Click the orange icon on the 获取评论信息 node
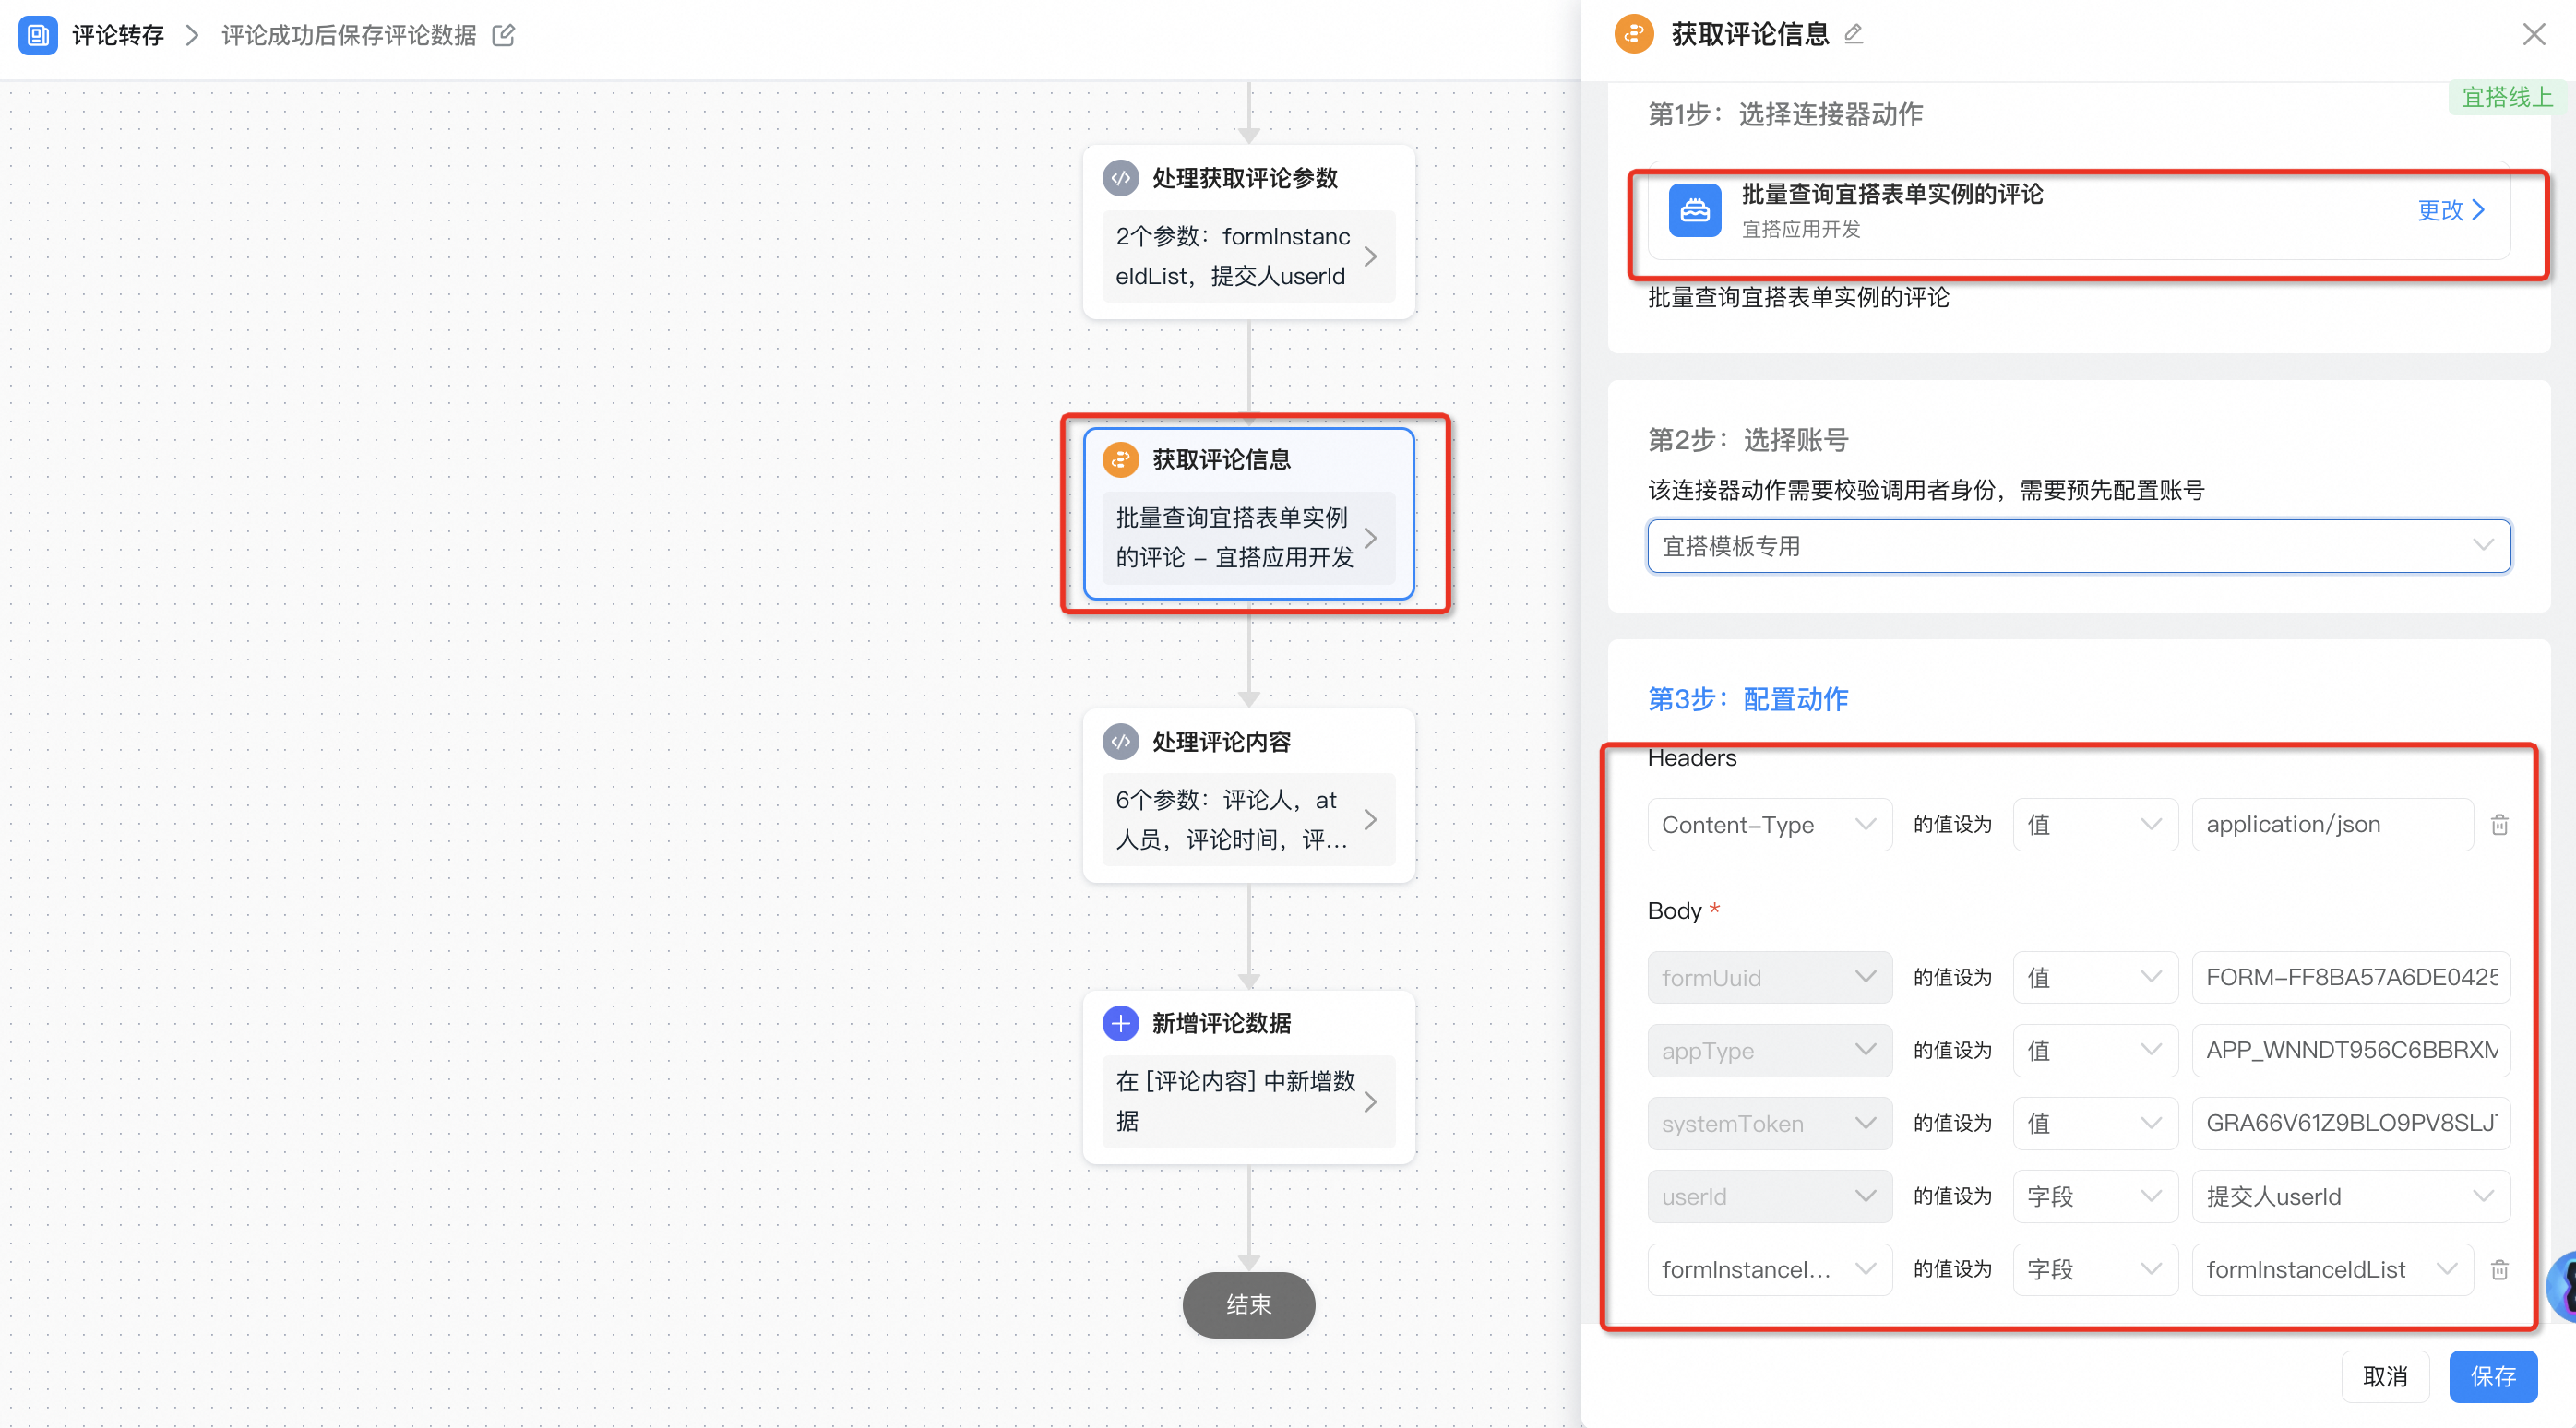Viewport: 2576px width, 1428px height. (x=1120, y=459)
